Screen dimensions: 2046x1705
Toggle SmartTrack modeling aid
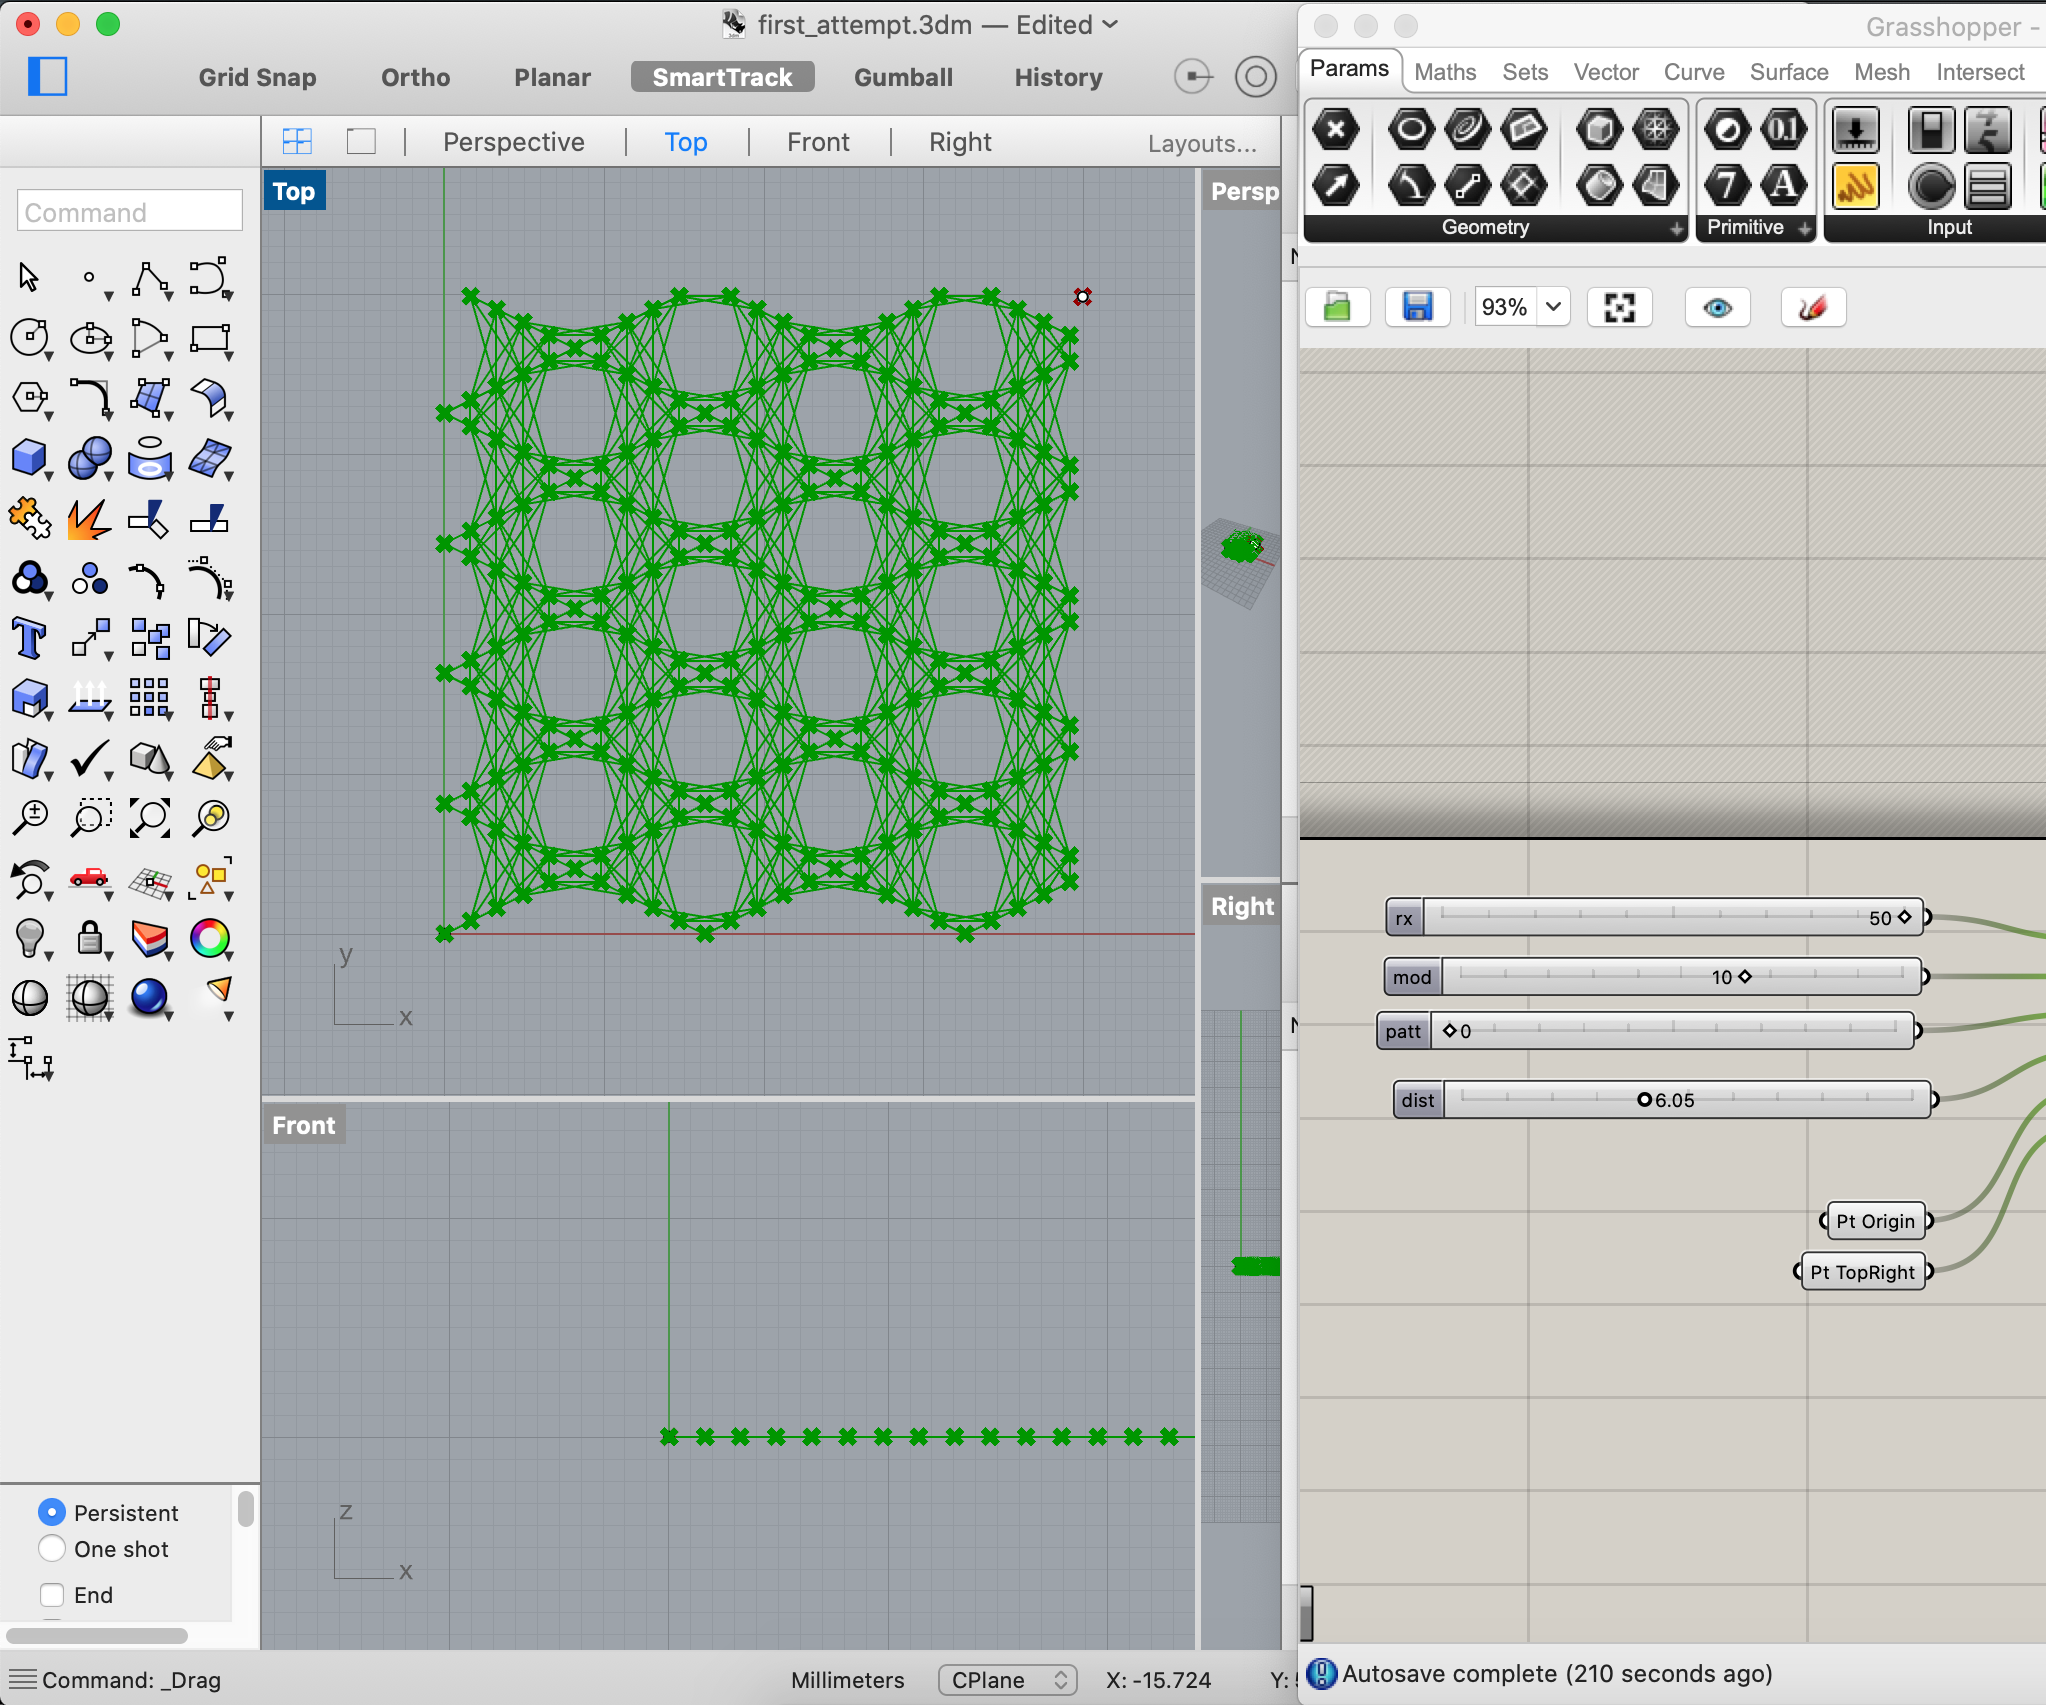point(722,77)
